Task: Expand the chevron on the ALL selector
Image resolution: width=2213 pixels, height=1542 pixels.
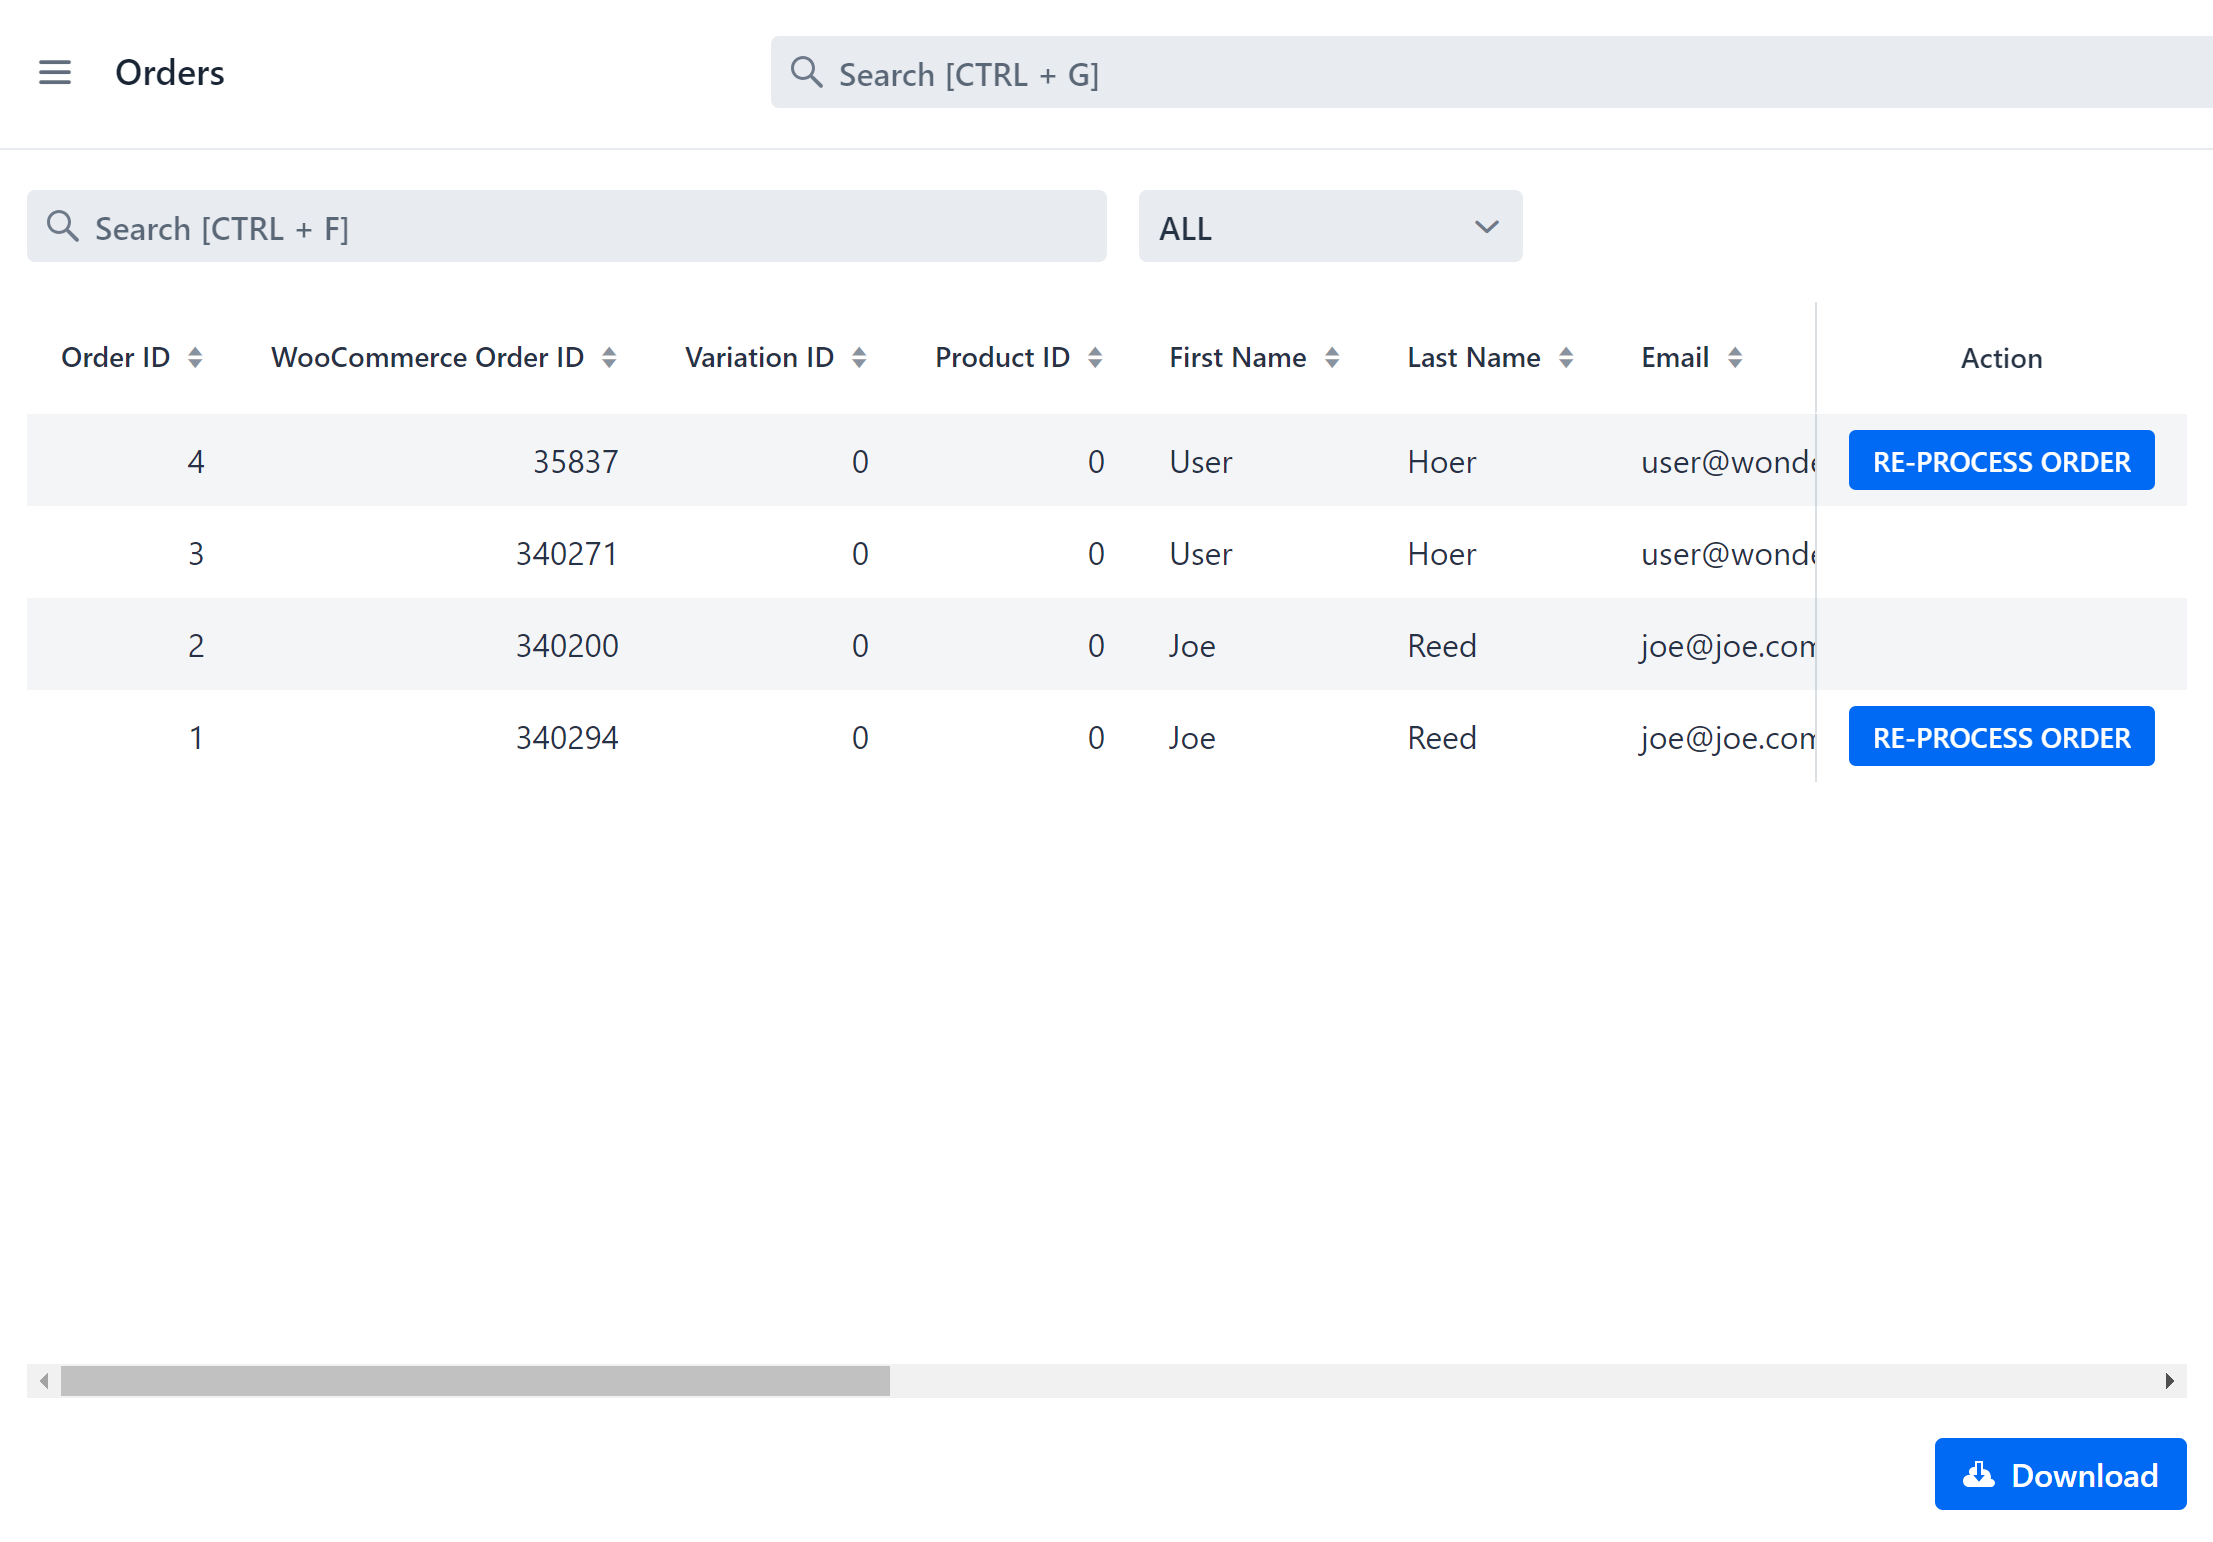Action: point(1485,226)
